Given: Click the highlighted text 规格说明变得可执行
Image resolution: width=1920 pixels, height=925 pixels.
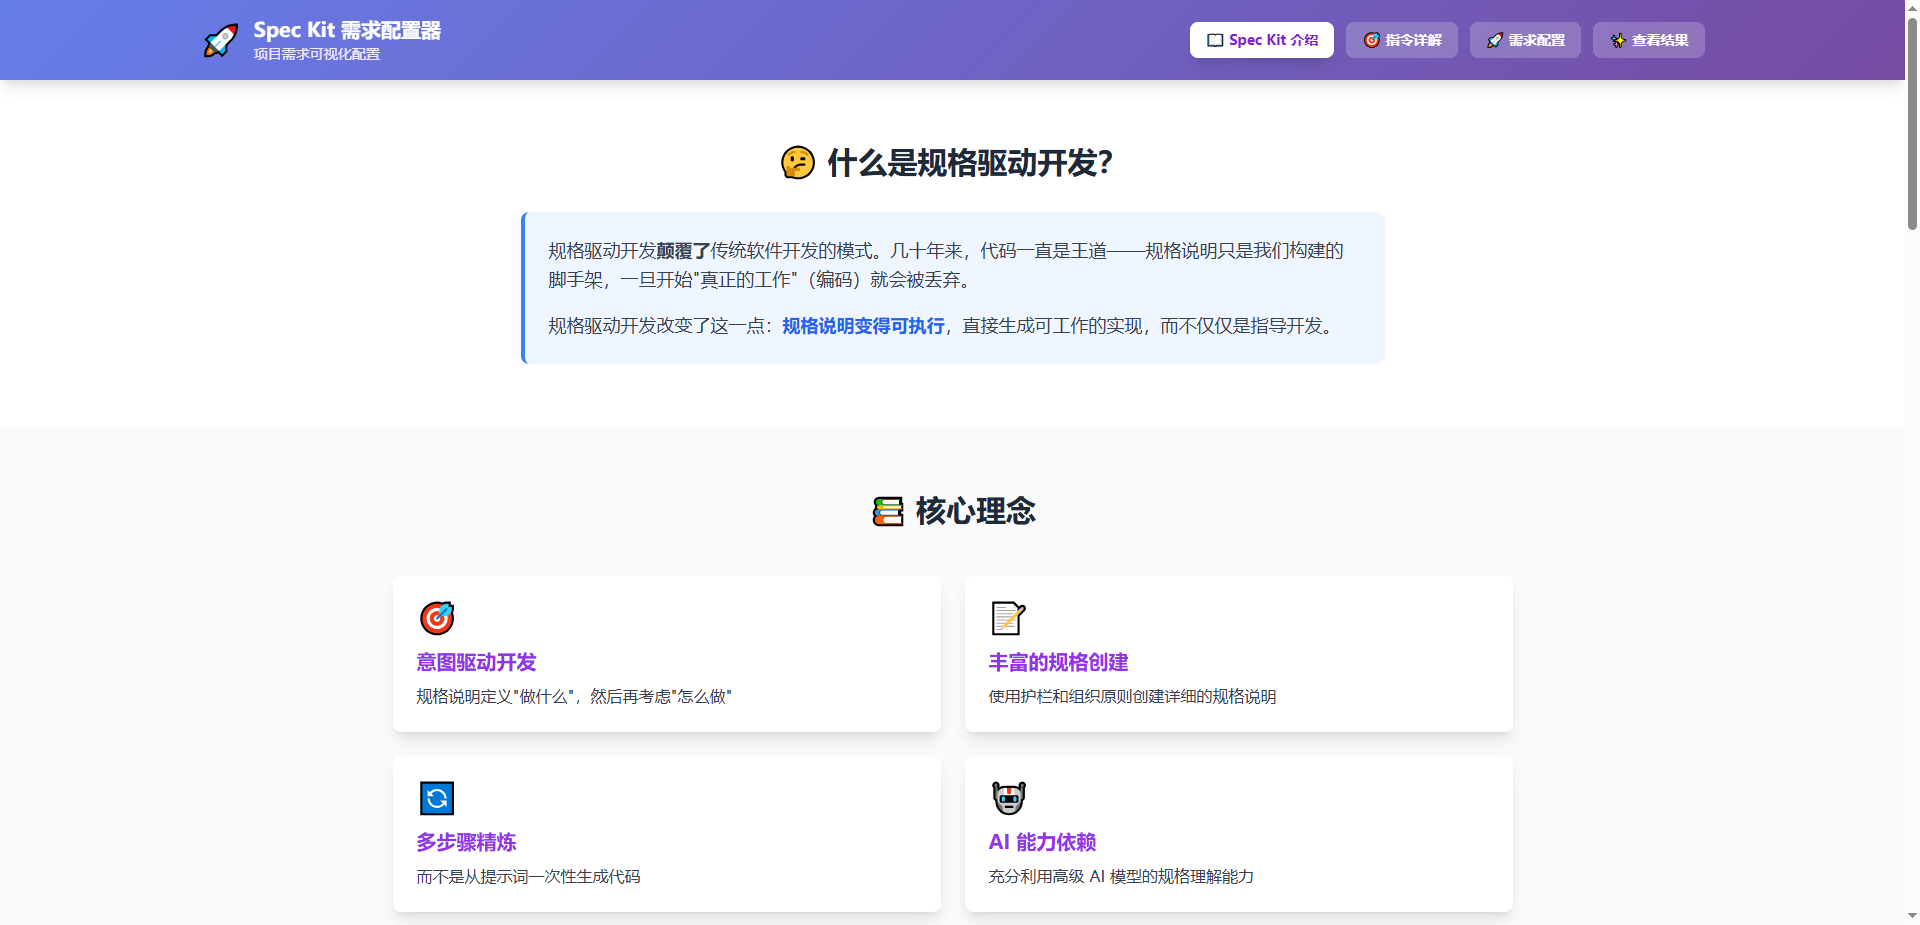Looking at the screenshot, I should click(863, 326).
